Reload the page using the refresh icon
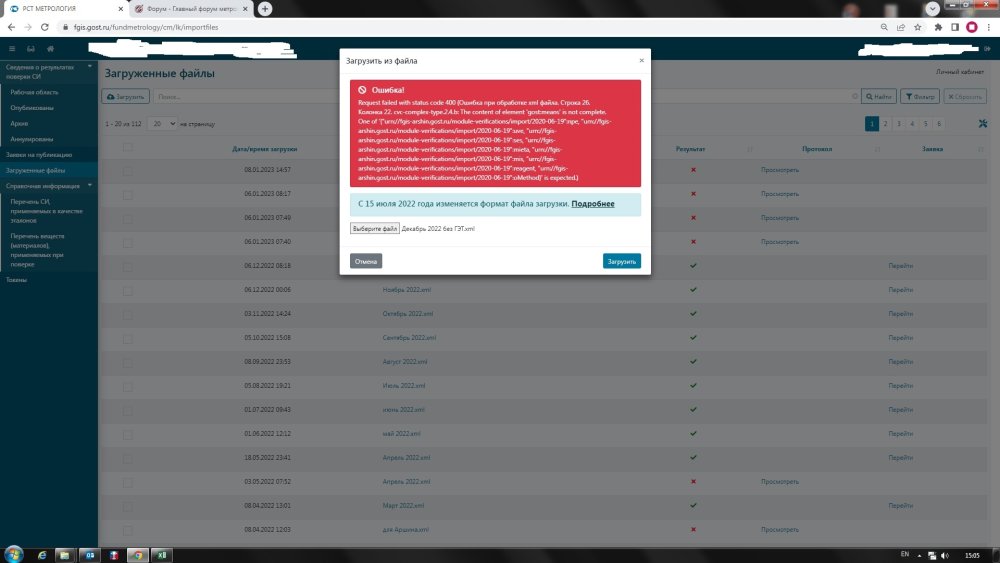Screen dimensions: 1000x563 47,27
